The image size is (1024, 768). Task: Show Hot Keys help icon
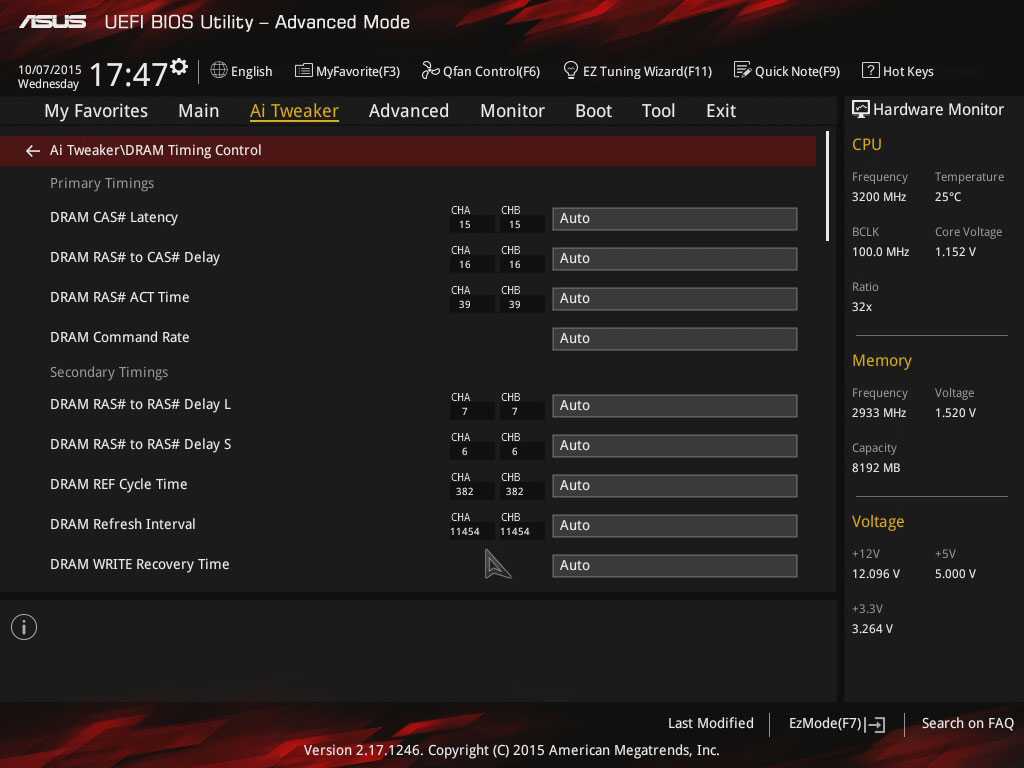(x=870, y=71)
